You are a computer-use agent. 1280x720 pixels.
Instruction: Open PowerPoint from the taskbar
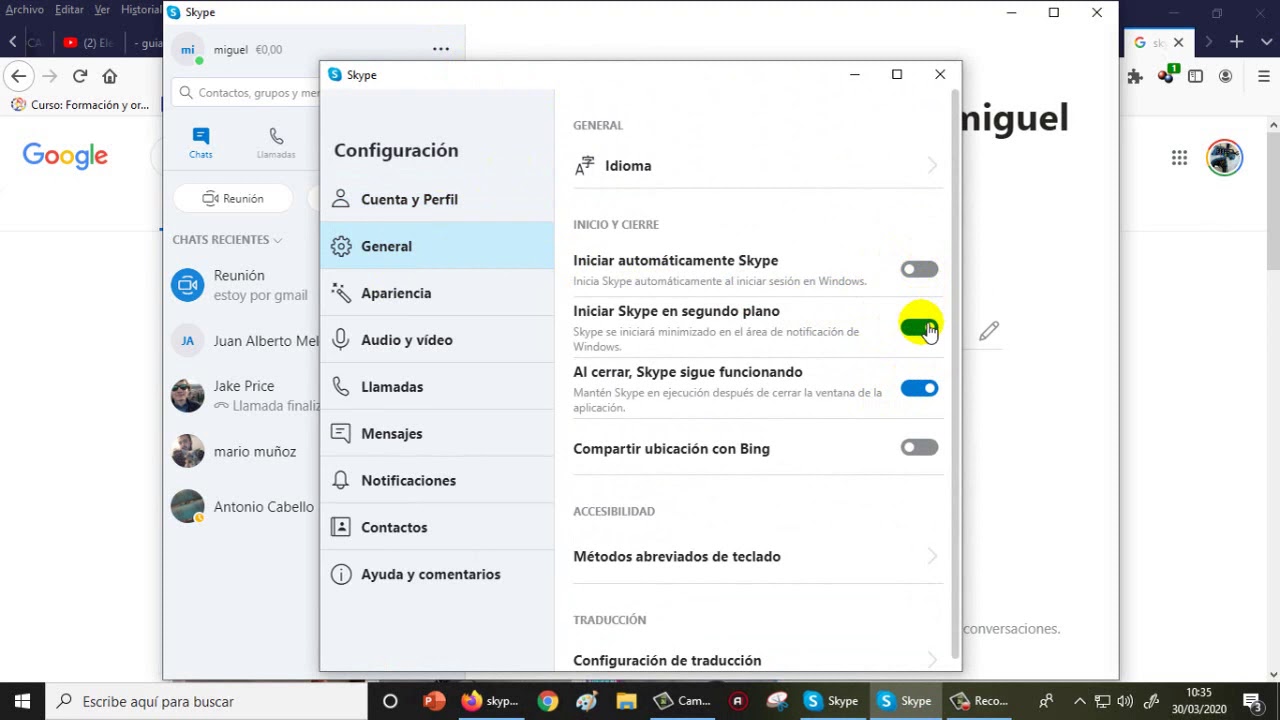[434, 701]
